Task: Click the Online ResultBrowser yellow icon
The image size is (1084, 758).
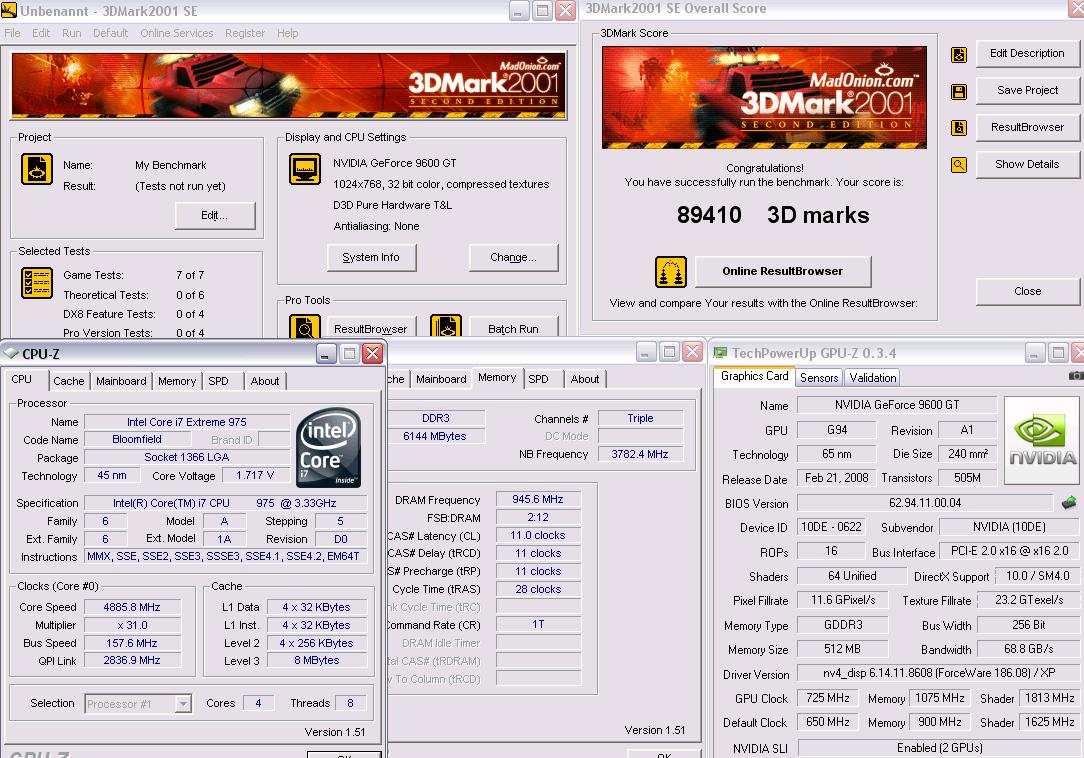Action: tap(671, 272)
